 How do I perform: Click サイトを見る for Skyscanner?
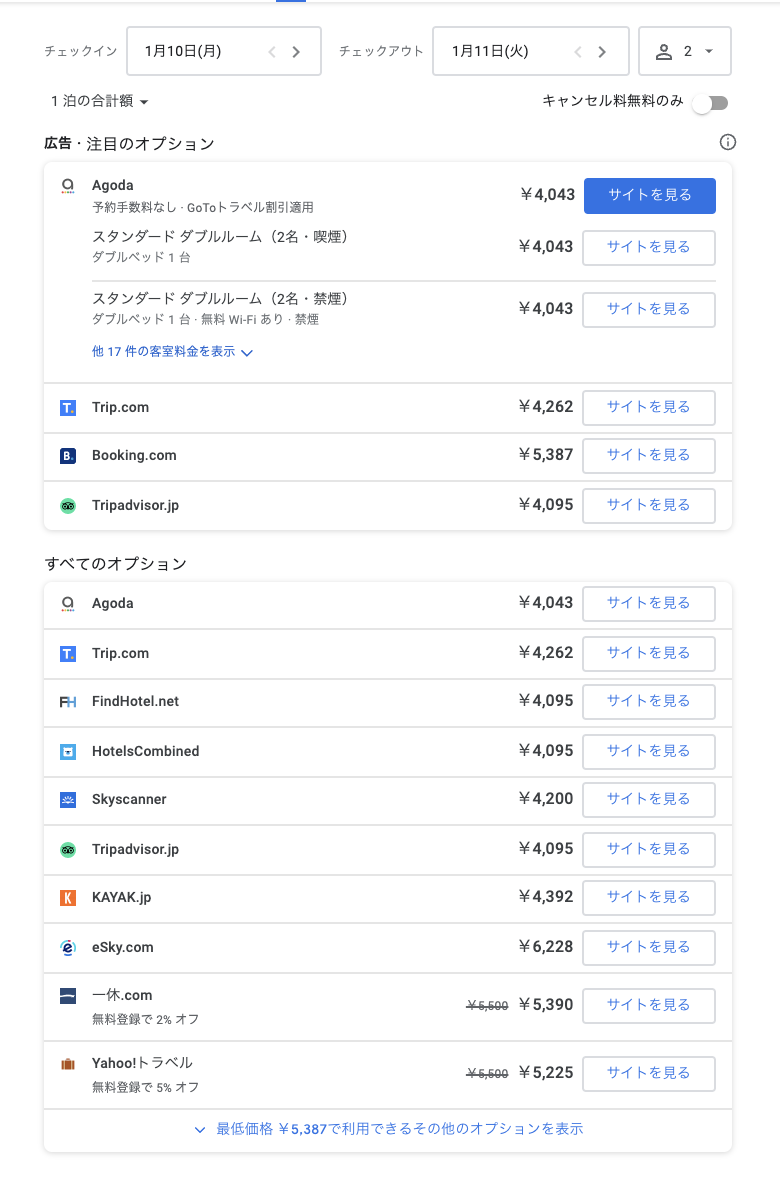649,799
